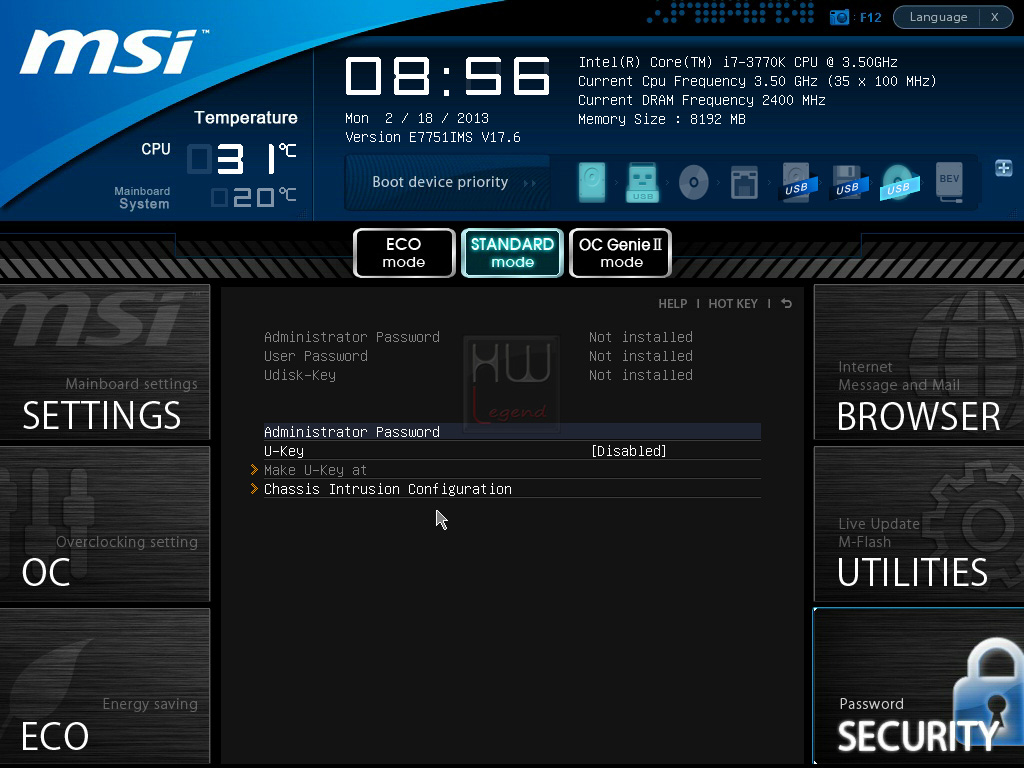Open the BROWSER panel
This screenshot has height=768, width=1024.
919,362
